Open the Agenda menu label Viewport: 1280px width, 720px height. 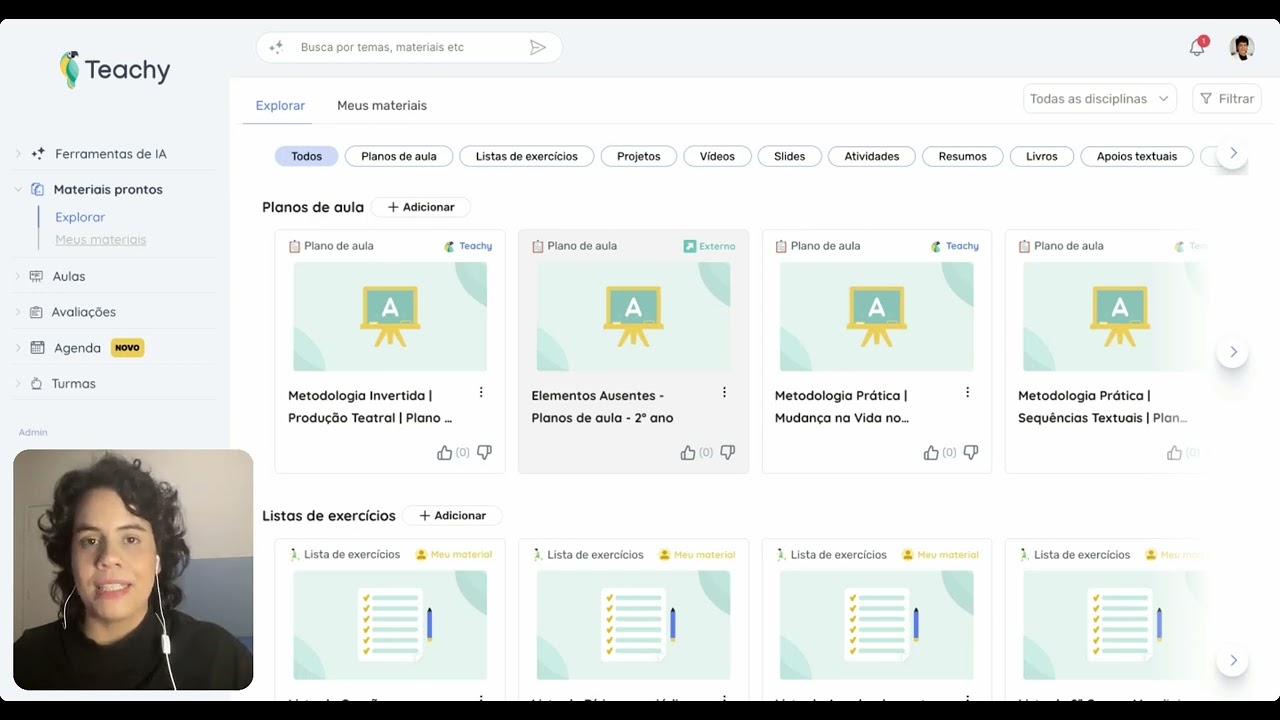(x=78, y=348)
